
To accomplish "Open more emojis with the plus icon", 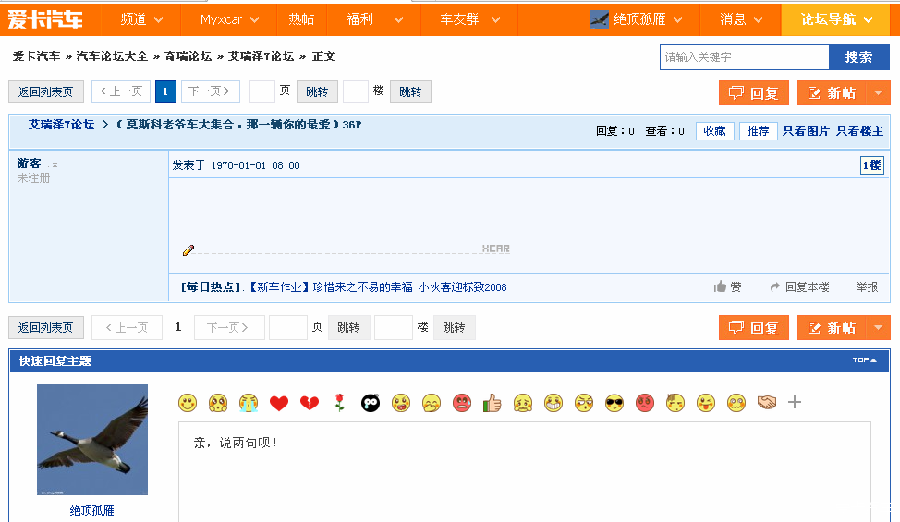I will coord(794,402).
